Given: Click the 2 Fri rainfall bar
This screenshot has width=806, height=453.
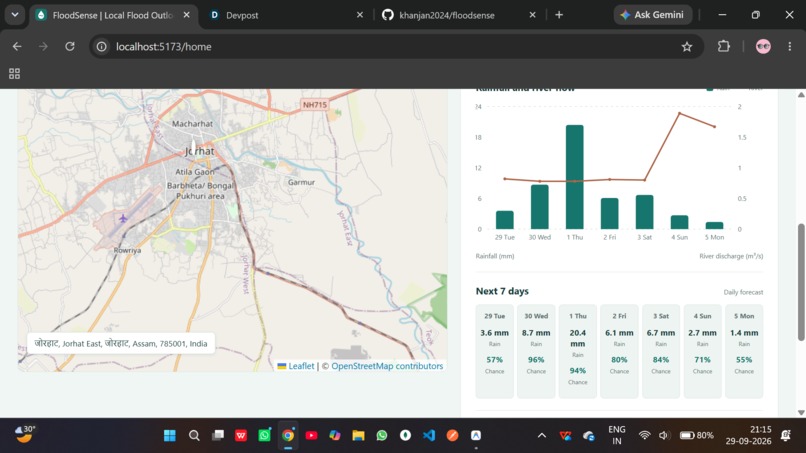Looking at the screenshot, I should [x=610, y=213].
